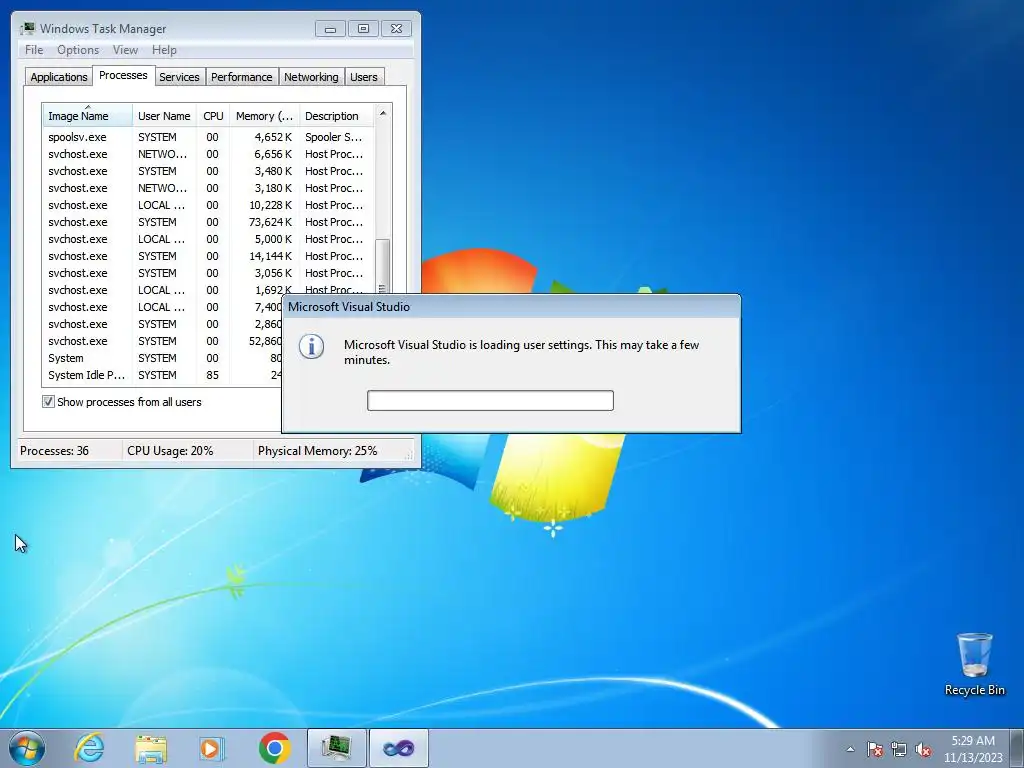Show hidden tray icons arrow
The width and height of the screenshot is (1024, 768).
[850, 749]
